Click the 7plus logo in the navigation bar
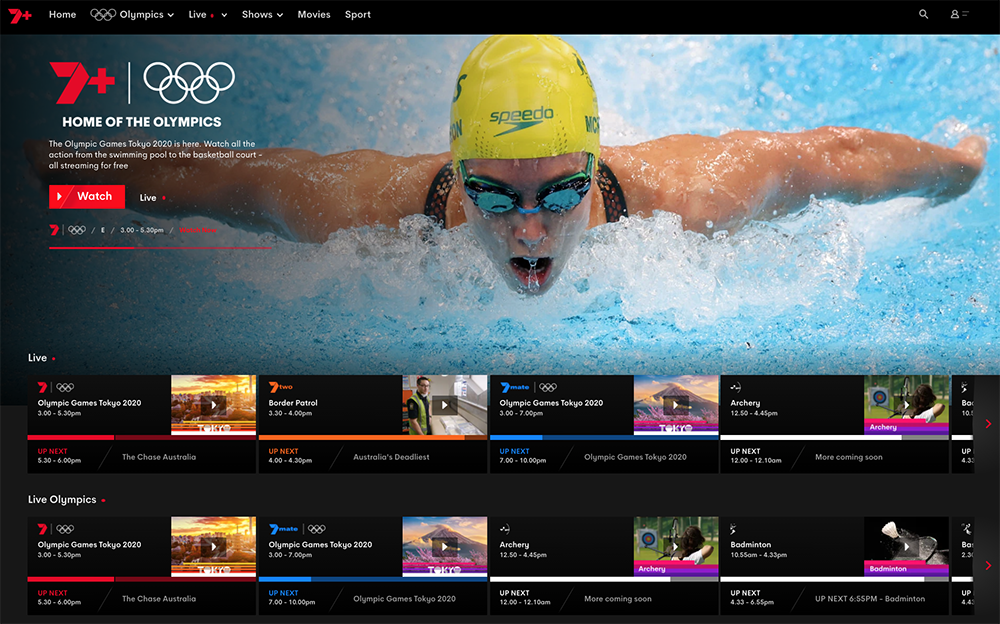The width and height of the screenshot is (1000, 624). (x=21, y=15)
